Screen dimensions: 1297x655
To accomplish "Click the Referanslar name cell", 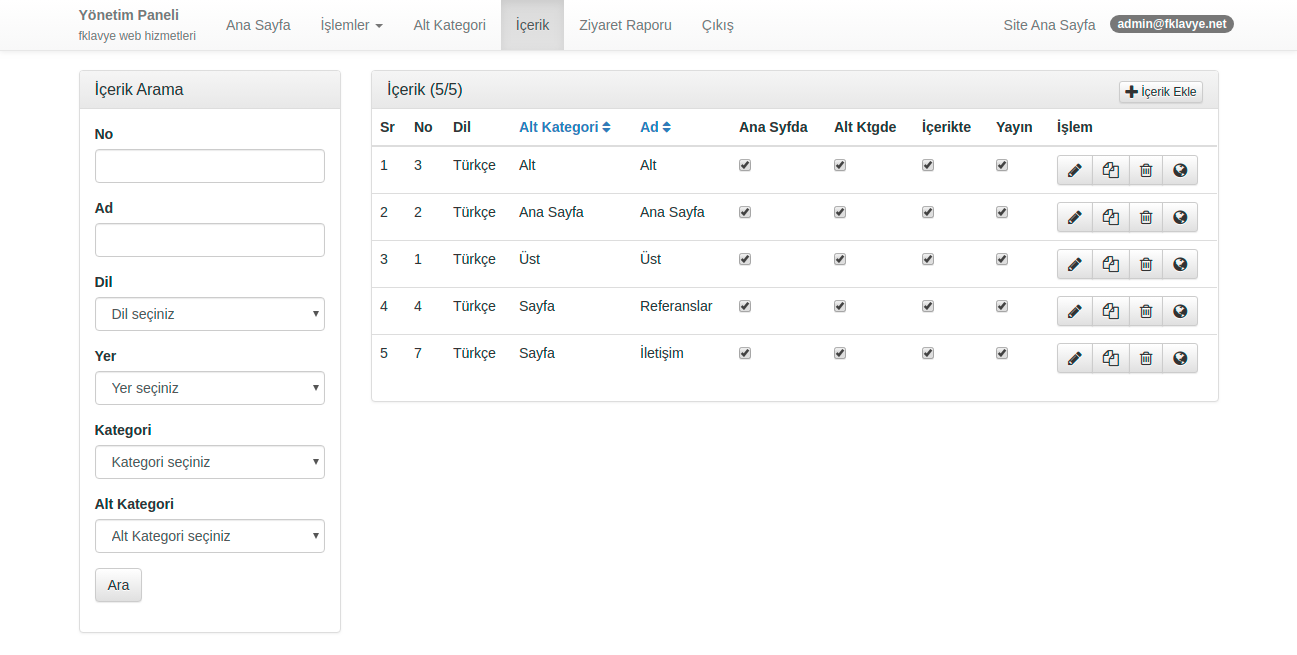I will [676, 306].
